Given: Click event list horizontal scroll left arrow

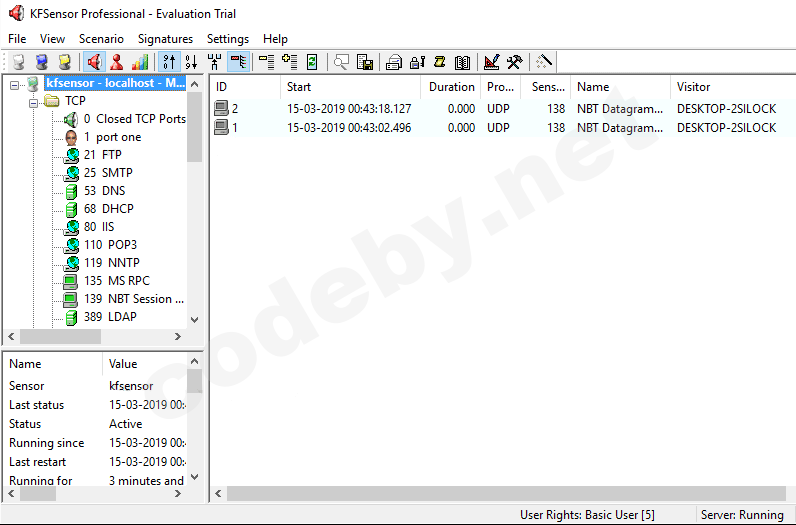Looking at the screenshot, I should [219, 494].
